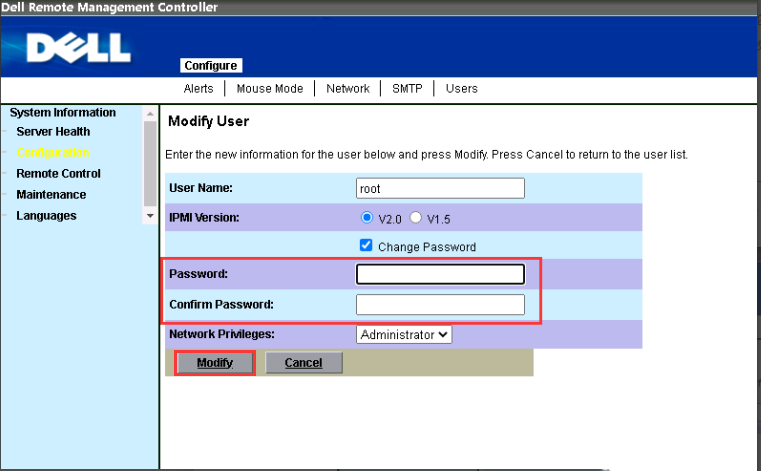
Task: Toggle the Change Password checkbox
Action: coord(366,245)
